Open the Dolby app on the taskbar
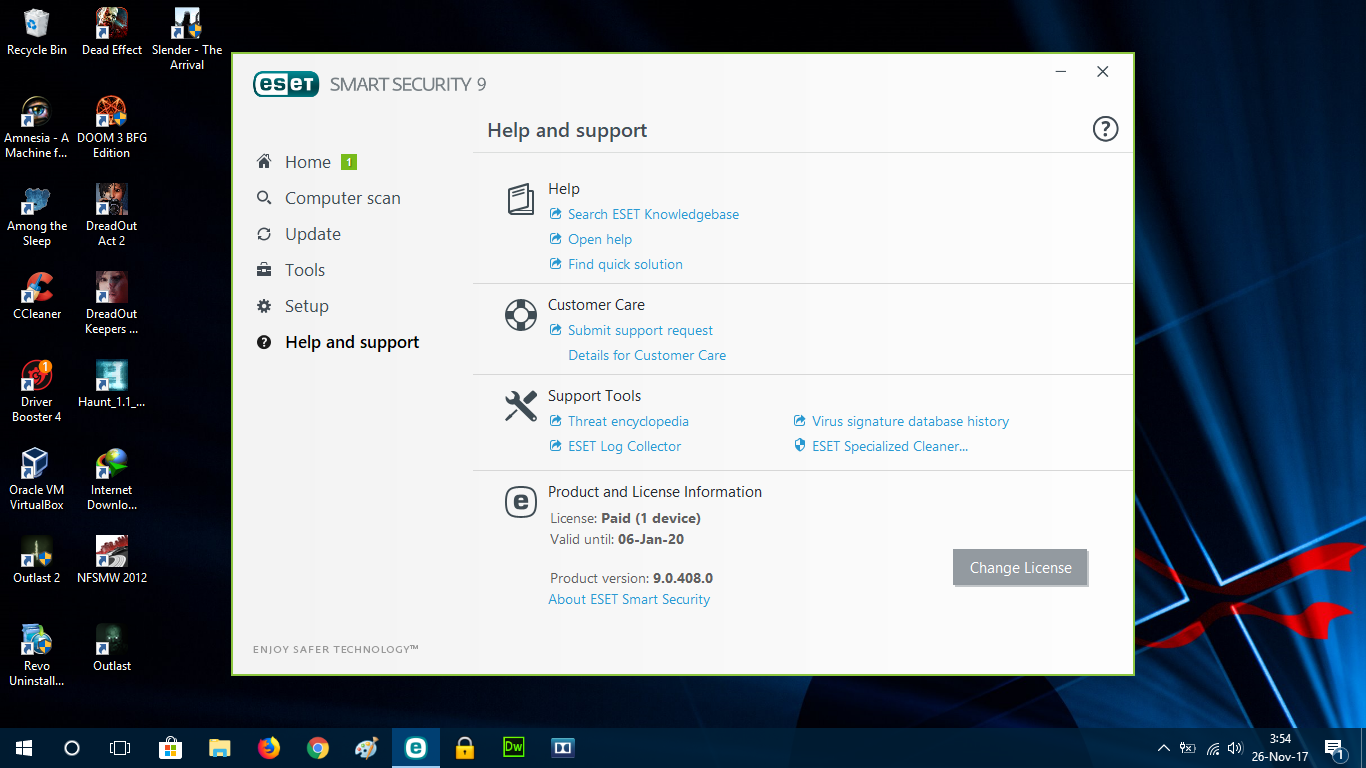 click(563, 747)
